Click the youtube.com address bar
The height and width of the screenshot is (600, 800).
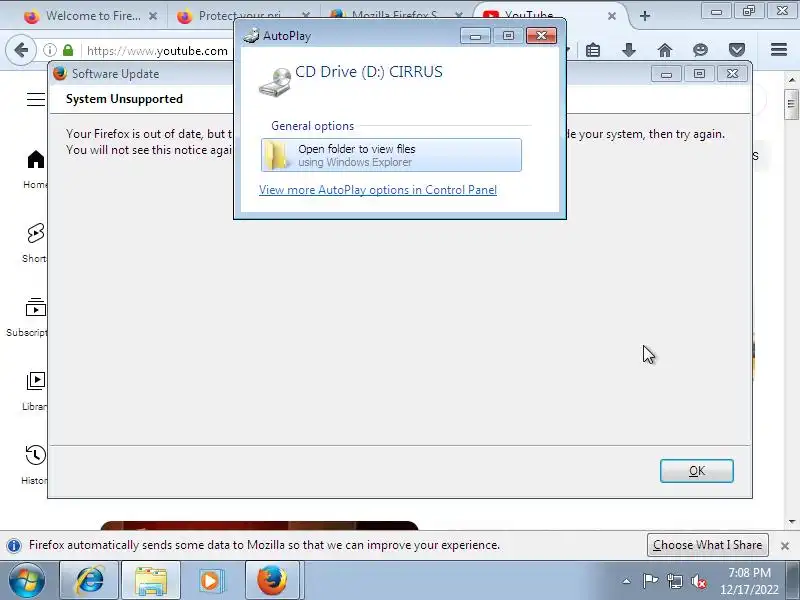click(x=158, y=51)
